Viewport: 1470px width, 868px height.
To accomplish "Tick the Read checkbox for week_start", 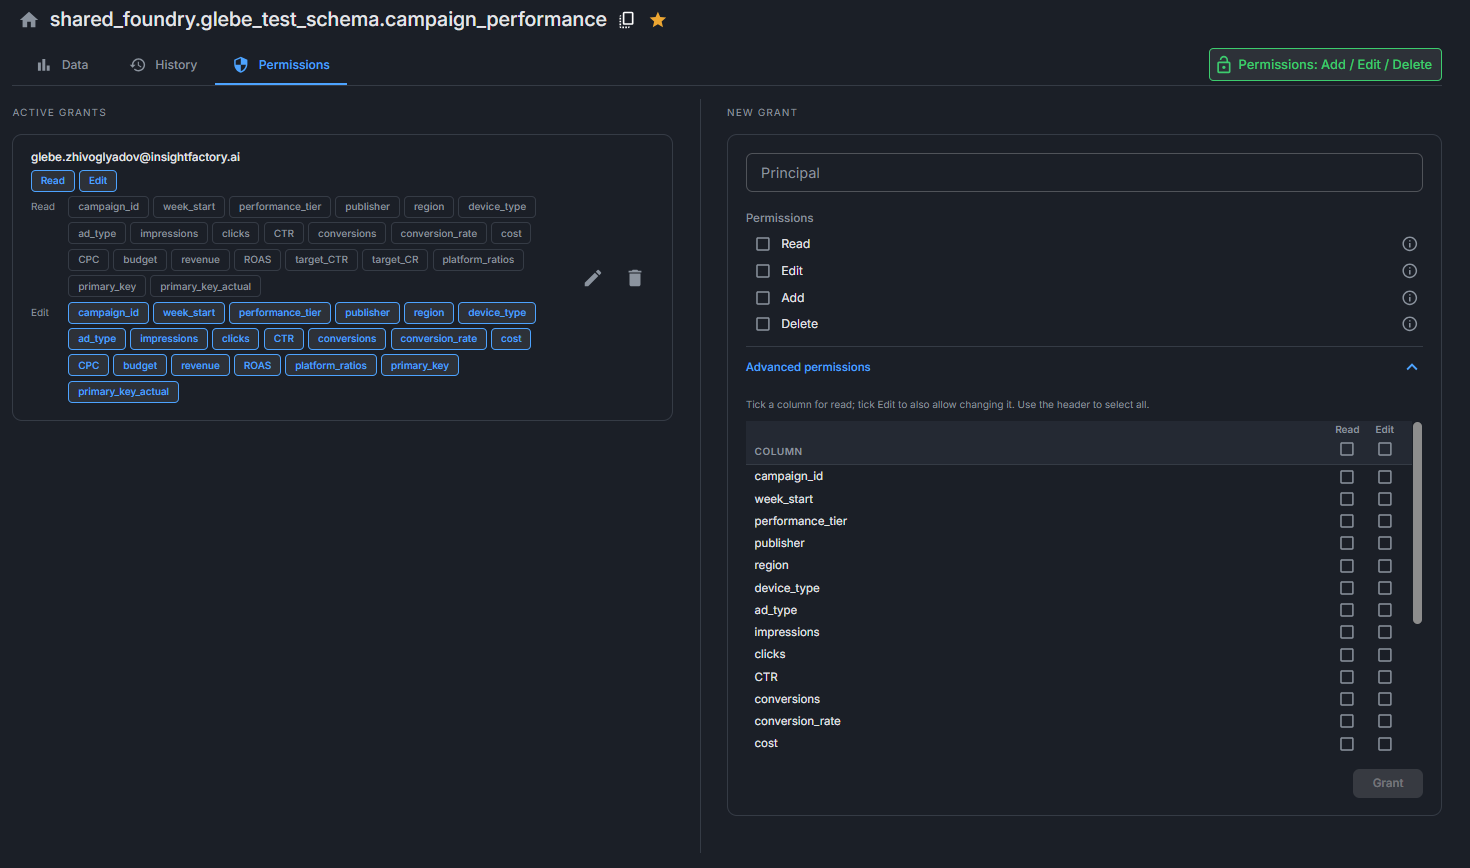I will [1347, 499].
